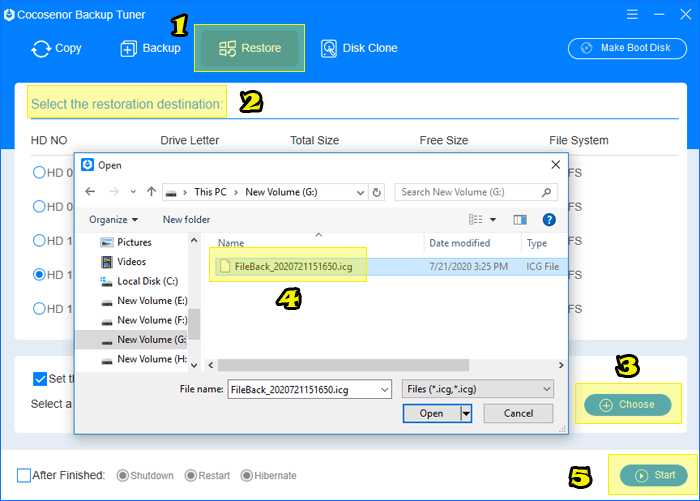700x501 pixels.
Task: Close the Cocosenor Backup Tuner window
Action: point(686,15)
